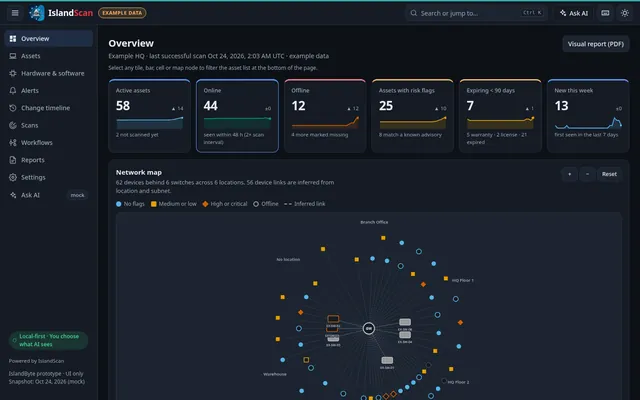The width and height of the screenshot is (640, 400).
Task: Click the EXAMPLE DATA badge
Action: (x=122, y=13)
